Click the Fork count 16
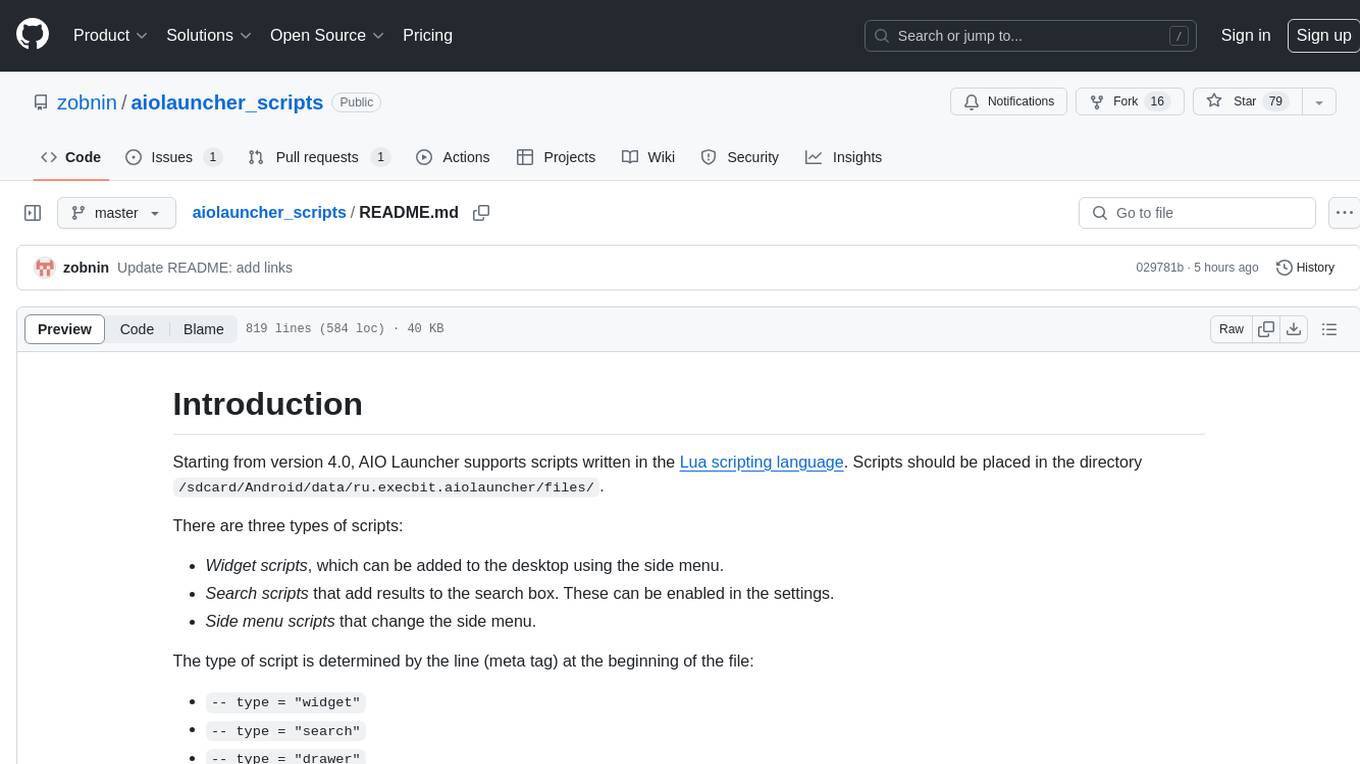 pyautogui.click(x=1157, y=102)
